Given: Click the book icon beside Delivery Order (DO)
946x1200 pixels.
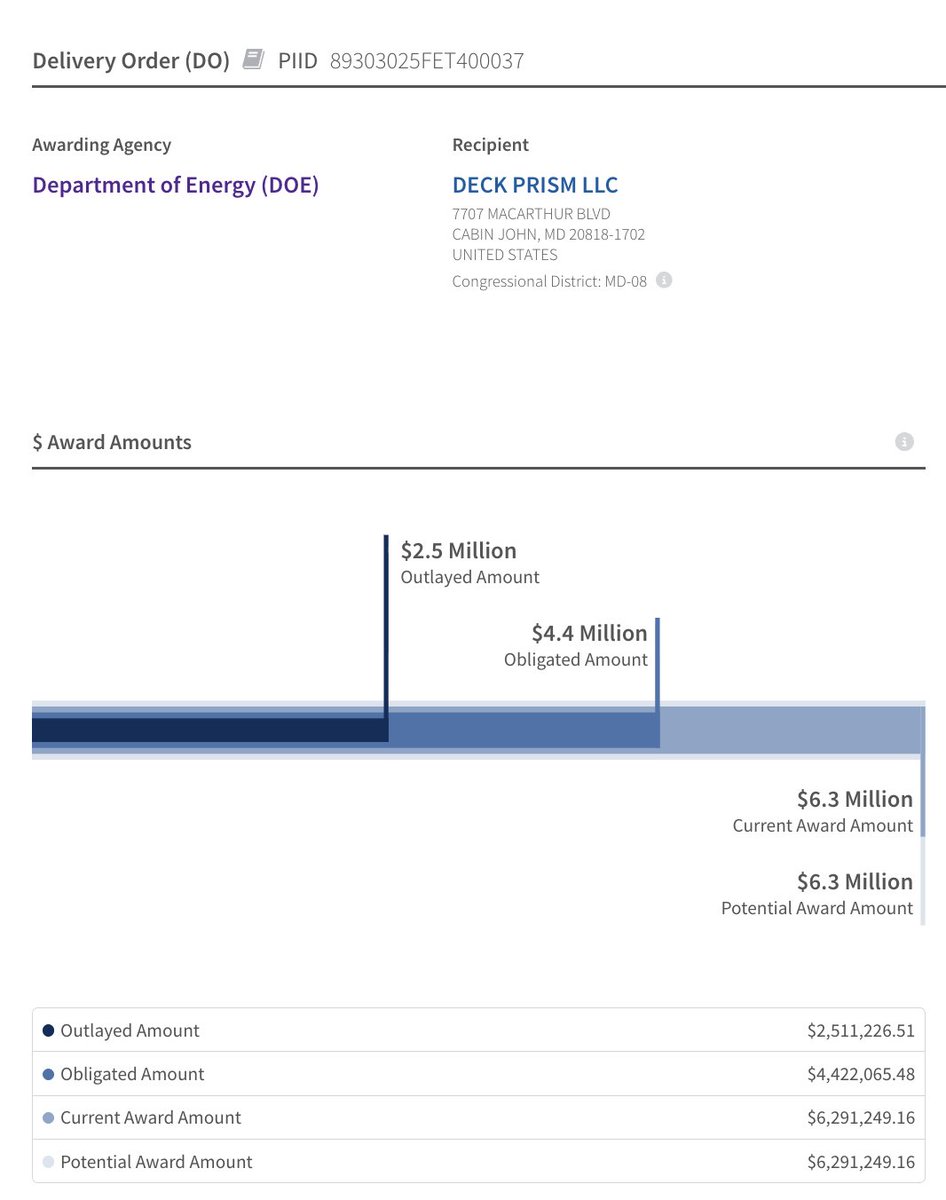Looking at the screenshot, I should pyautogui.click(x=253, y=60).
